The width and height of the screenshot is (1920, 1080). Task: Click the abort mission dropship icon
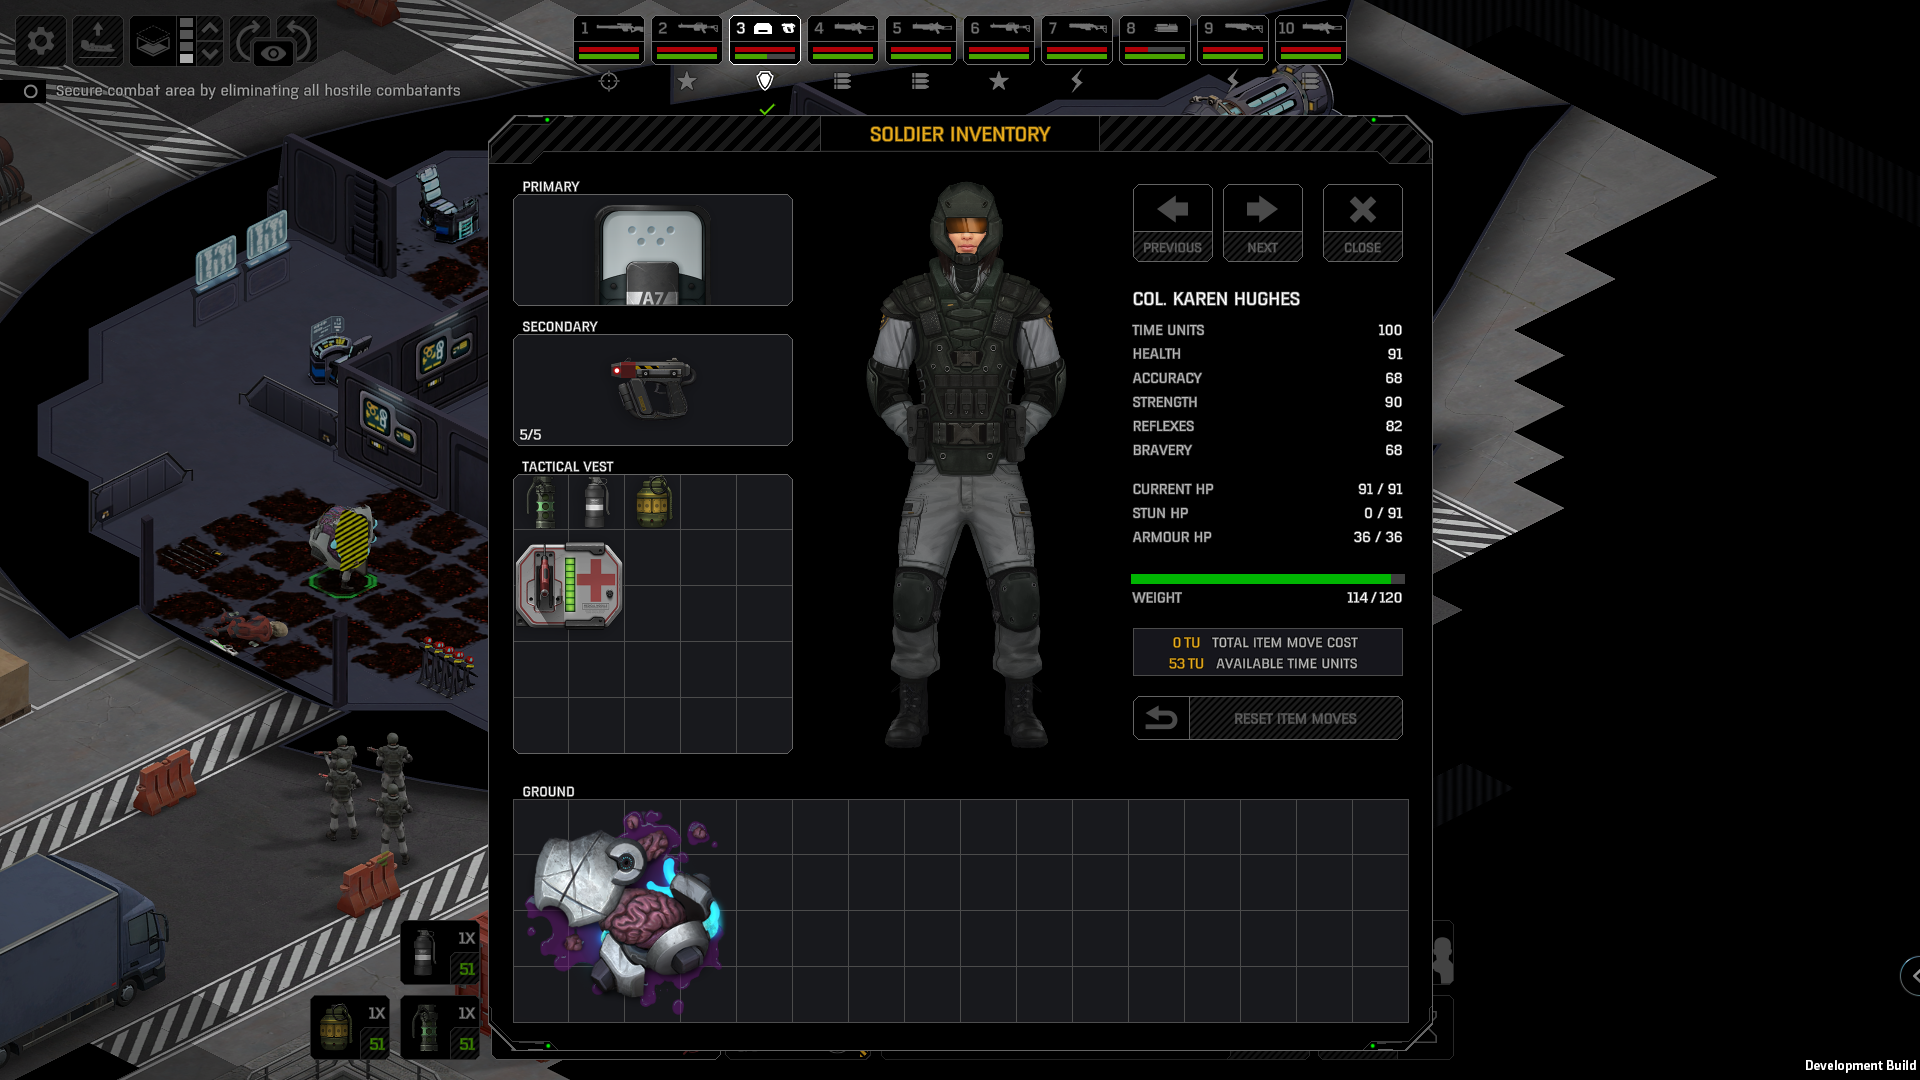(x=98, y=41)
